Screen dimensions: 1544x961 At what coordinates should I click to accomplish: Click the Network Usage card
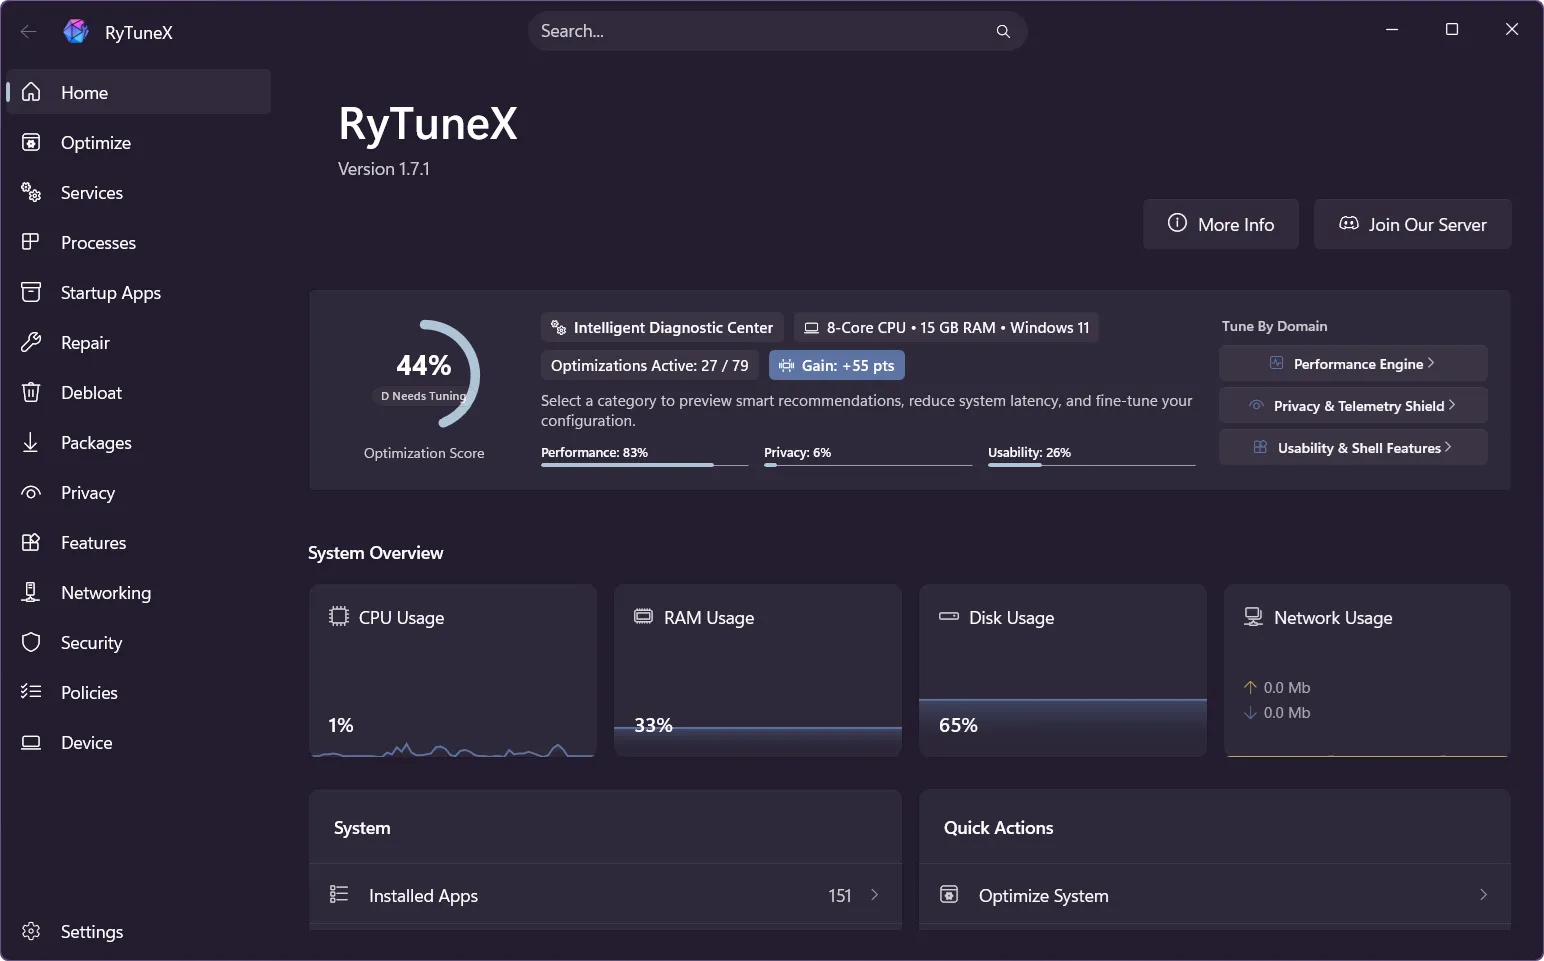pos(1367,670)
